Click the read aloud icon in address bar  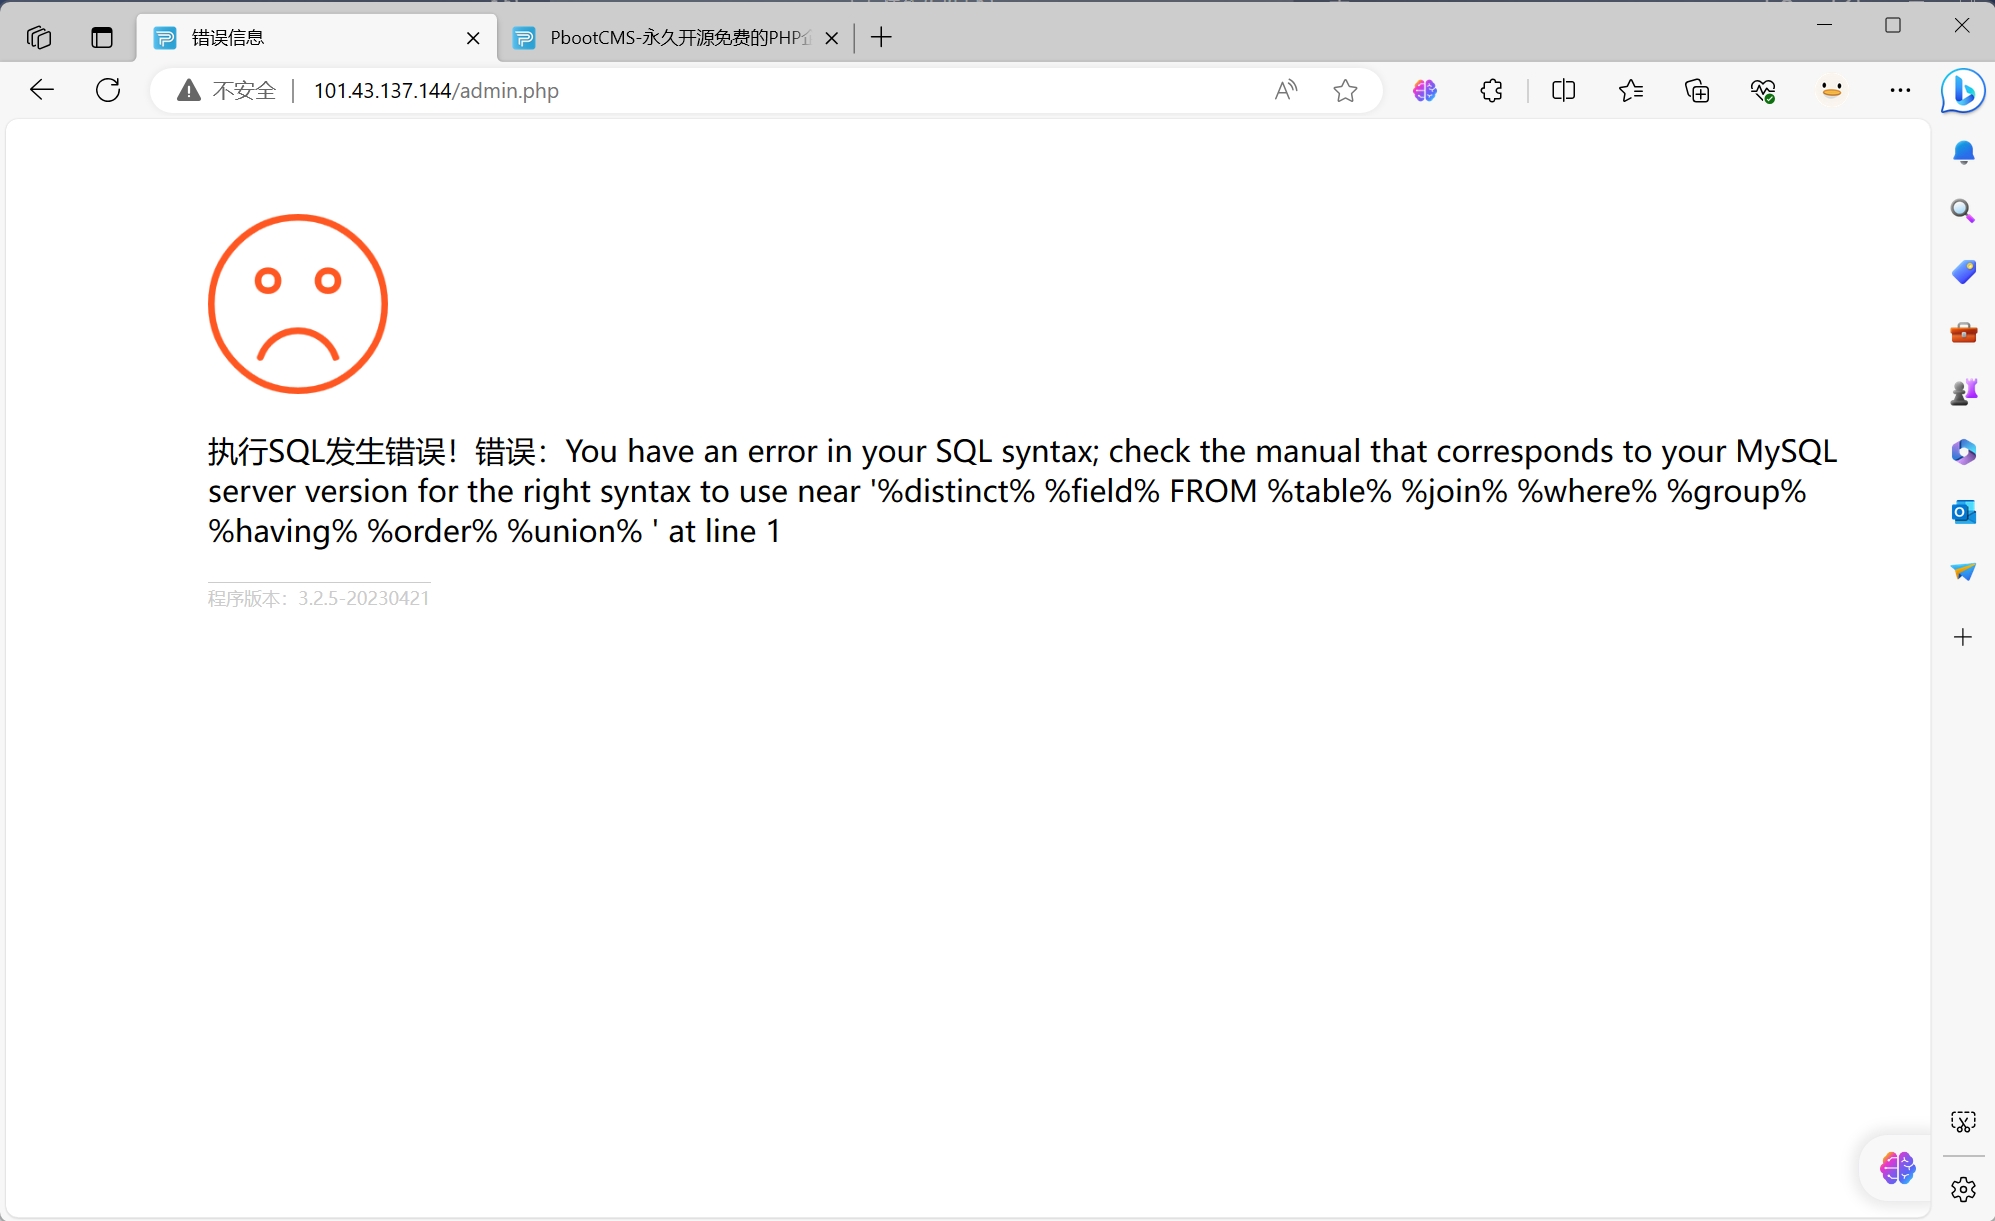pyautogui.click(x=1286, y=90)
